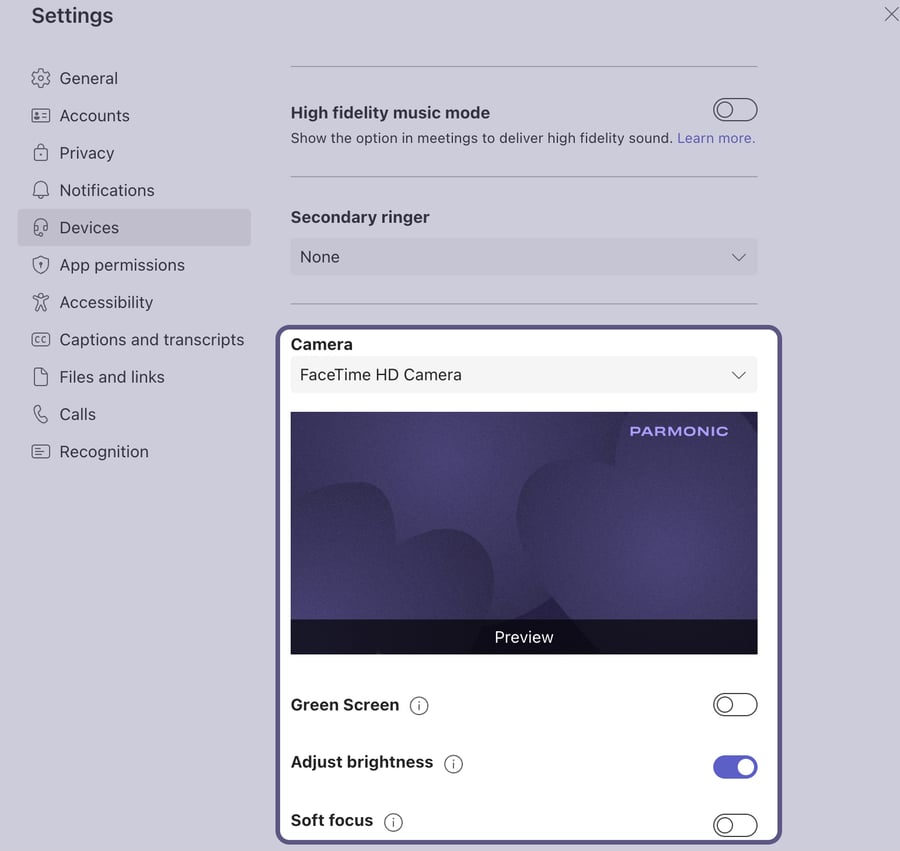900x851 pixels.
Task: Open Privacy settings via its lock icon
Action: [x=40, y=152]
